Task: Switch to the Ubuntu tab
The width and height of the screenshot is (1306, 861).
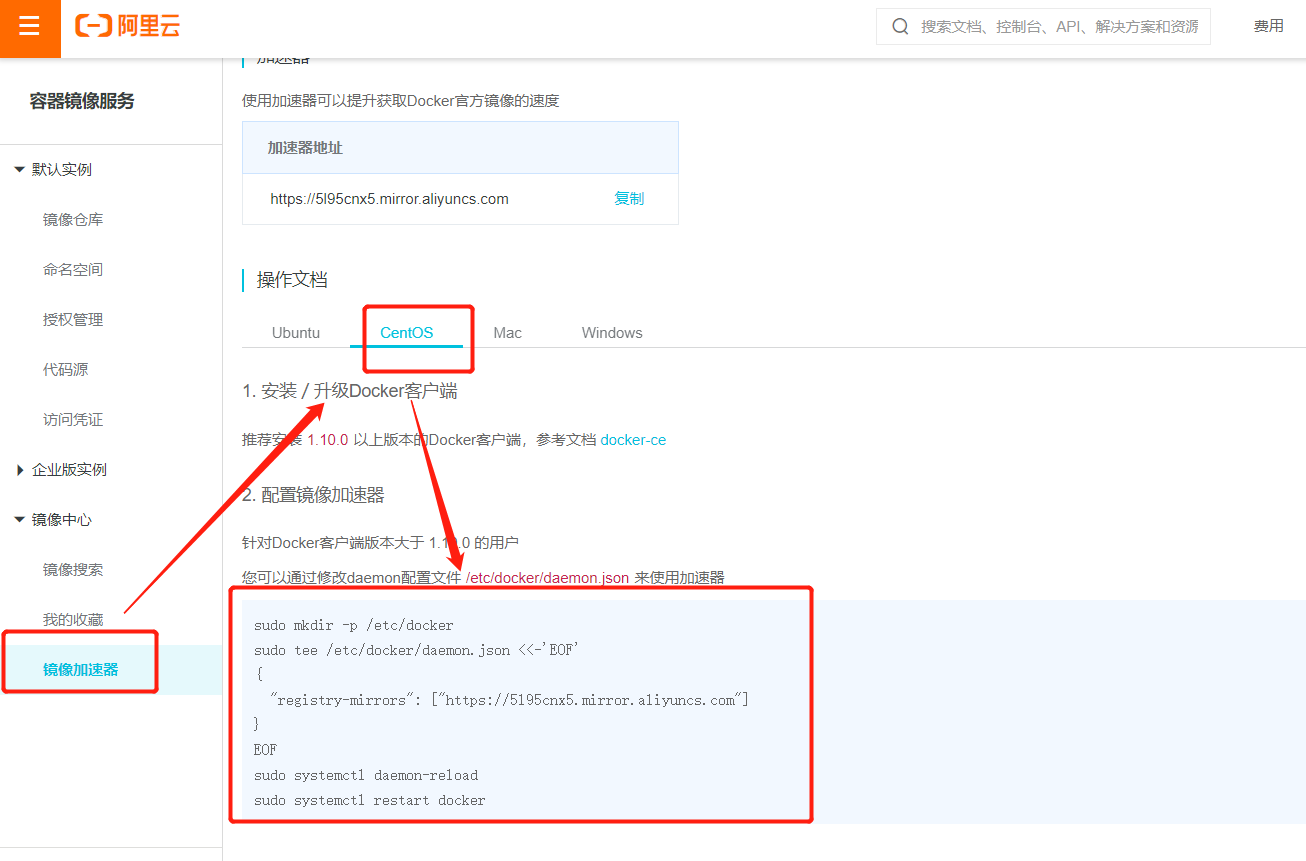Action: tap(296, 333)
